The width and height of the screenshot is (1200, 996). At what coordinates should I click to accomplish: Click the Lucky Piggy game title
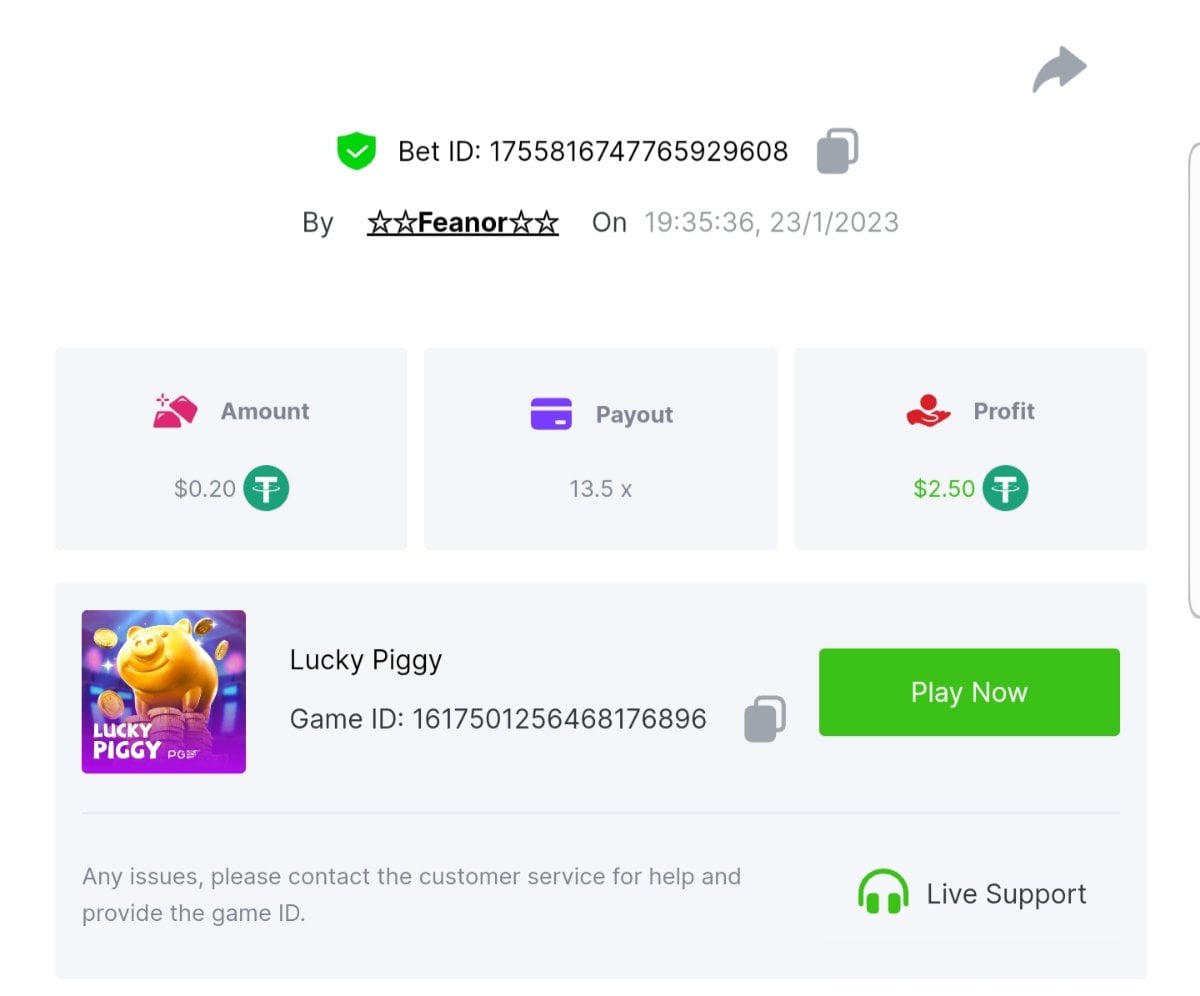pos(366,660)
